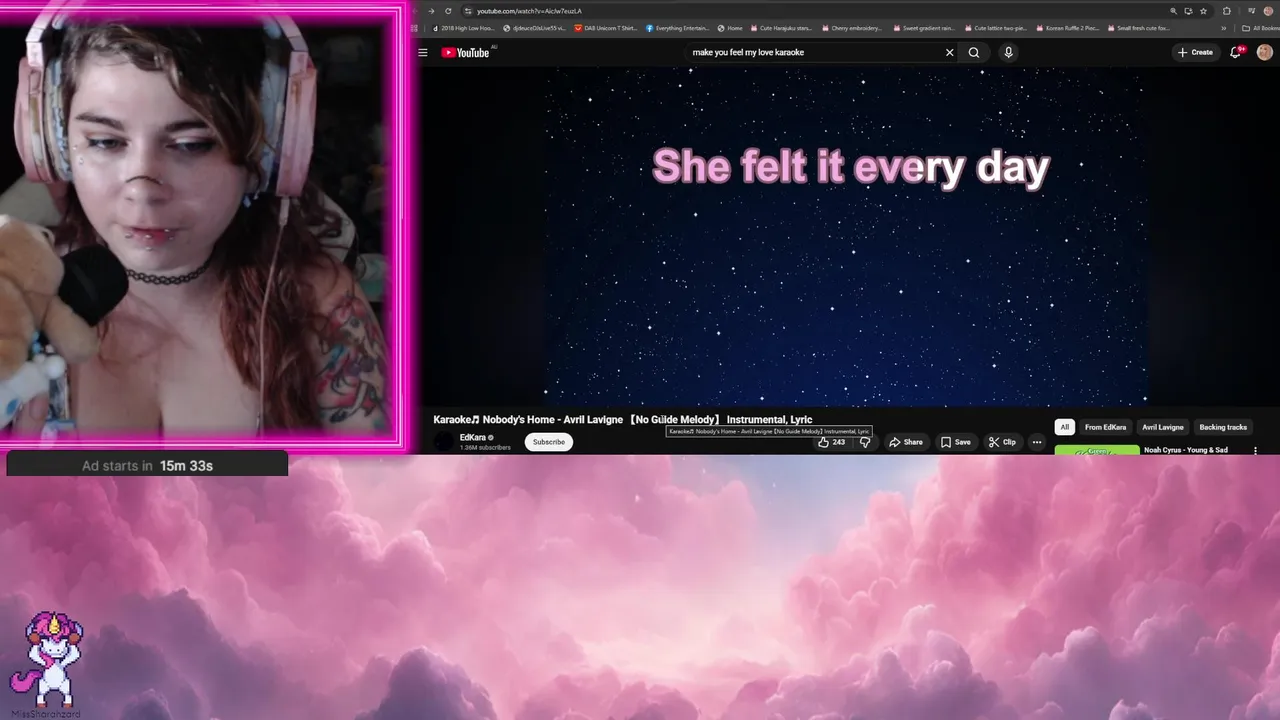Click the Create video button
Image resolution: width=1280 pixels, height=720 pixels.
[x=1195, y=52]
